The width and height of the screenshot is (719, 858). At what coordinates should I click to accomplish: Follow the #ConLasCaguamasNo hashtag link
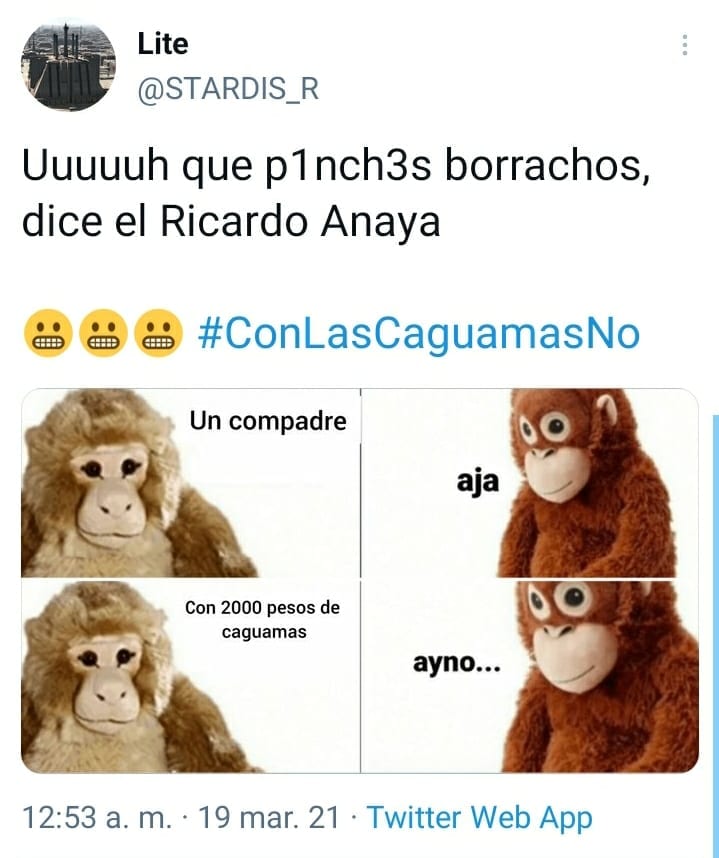[419, 333]
